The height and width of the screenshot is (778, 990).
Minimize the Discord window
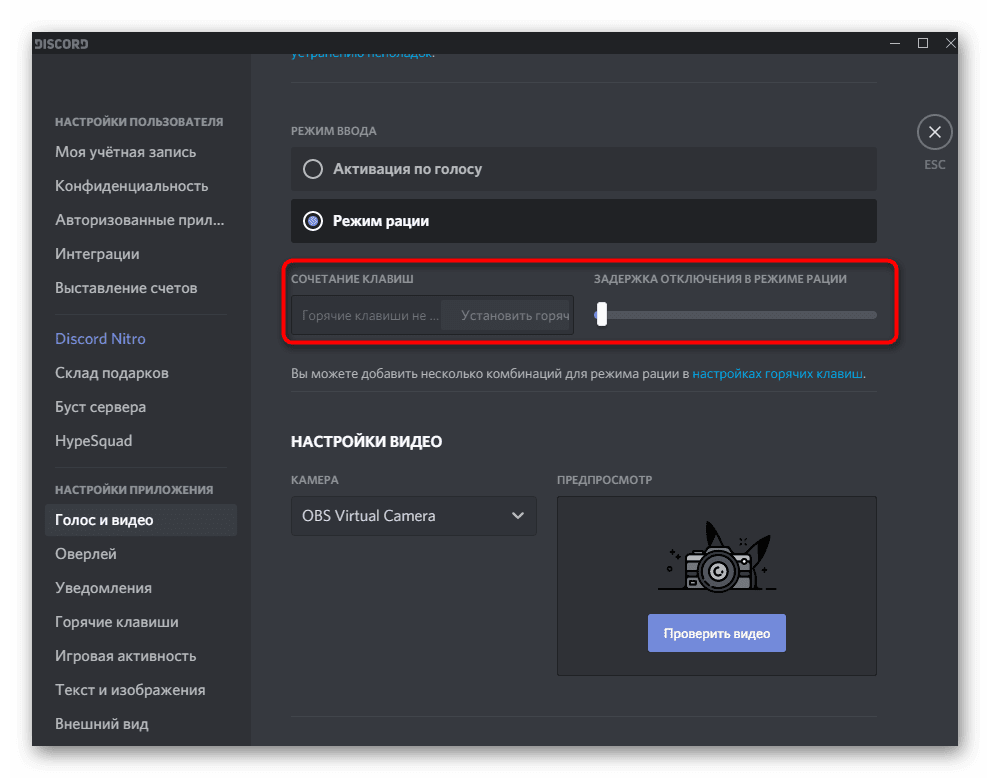[x=895, y=43]
